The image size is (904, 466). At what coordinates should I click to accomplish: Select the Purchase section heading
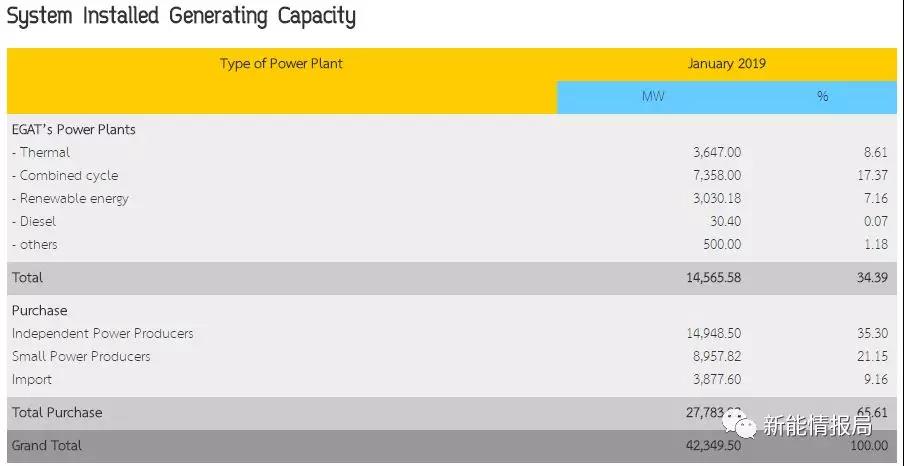[x=39, y=310]
